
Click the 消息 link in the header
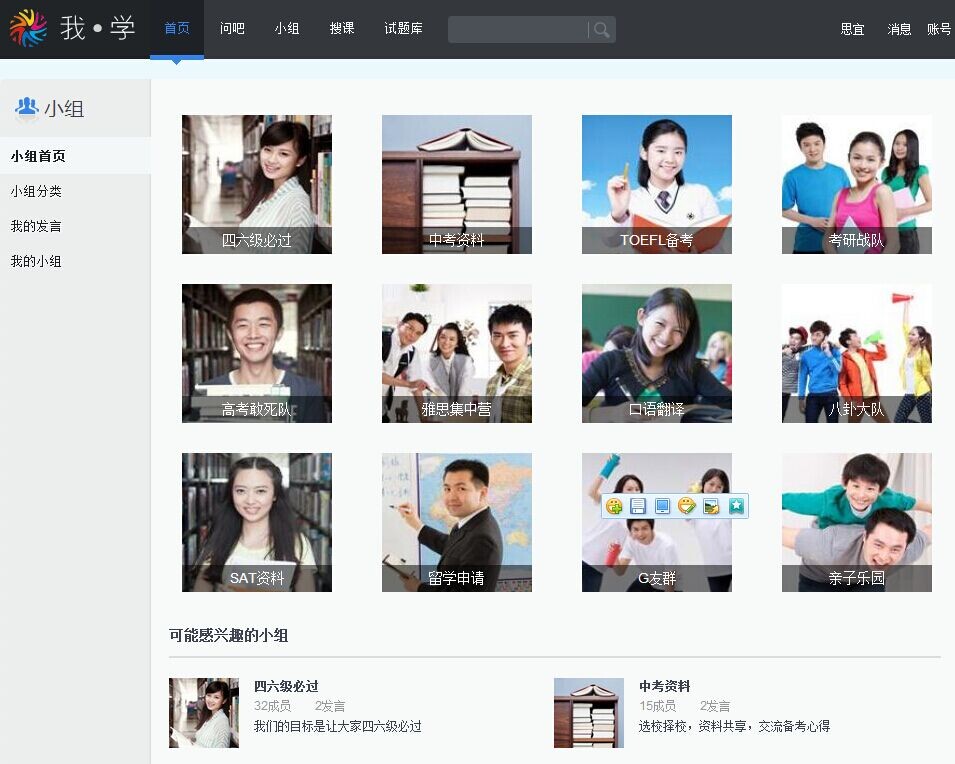pyautogui.click(x=899, y=30)
